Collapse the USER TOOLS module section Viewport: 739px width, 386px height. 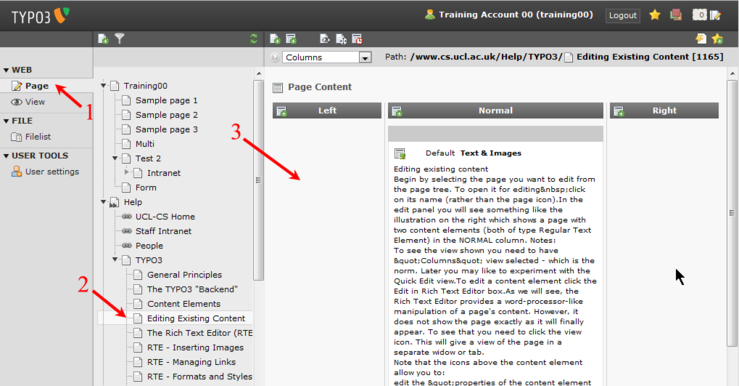6,156
